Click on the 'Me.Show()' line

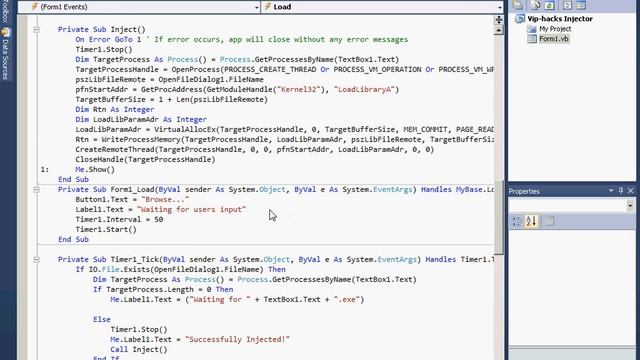[x=95, y=169]
